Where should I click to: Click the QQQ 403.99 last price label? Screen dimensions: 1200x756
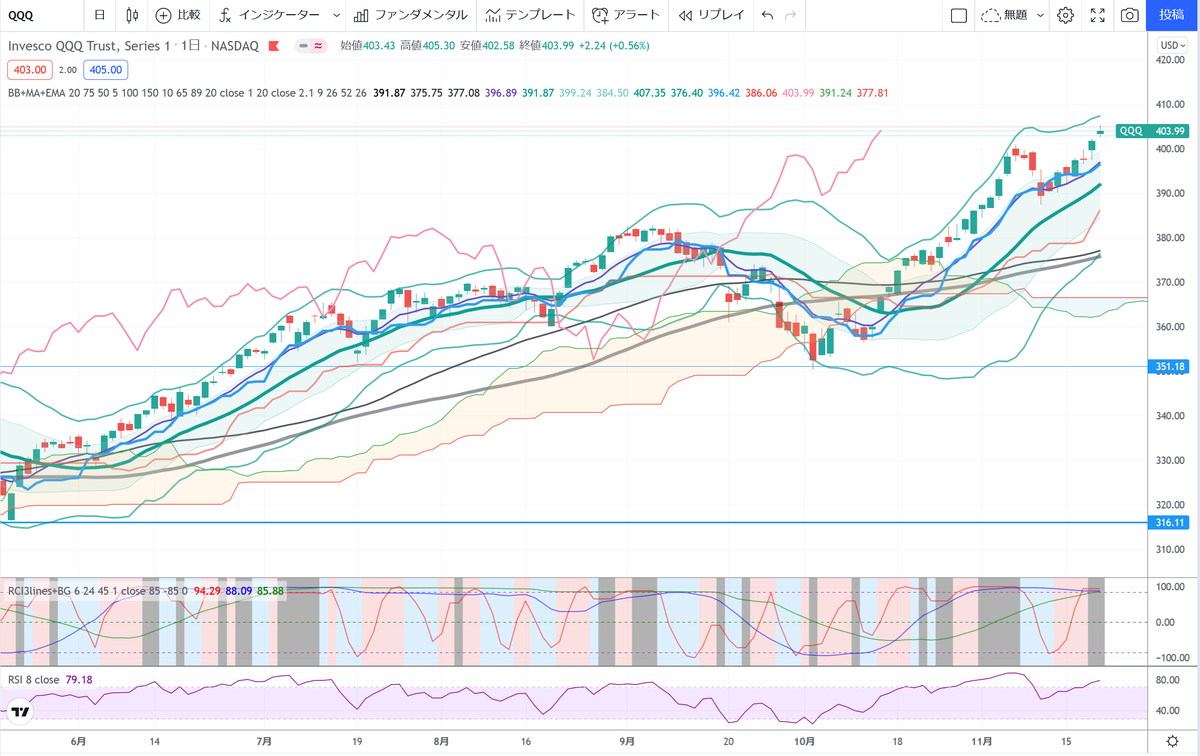tap(1152, 131)
